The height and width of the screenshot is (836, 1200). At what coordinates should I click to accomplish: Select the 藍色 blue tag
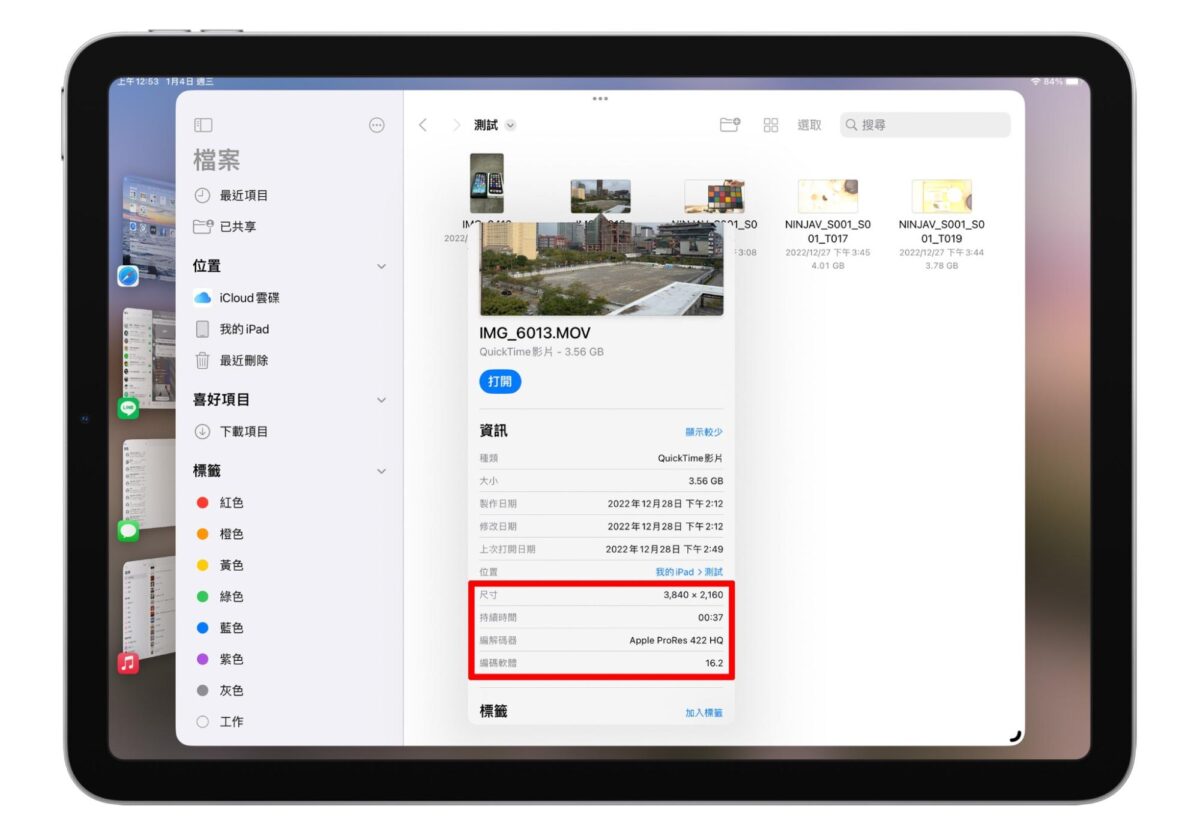pos(221,628)
